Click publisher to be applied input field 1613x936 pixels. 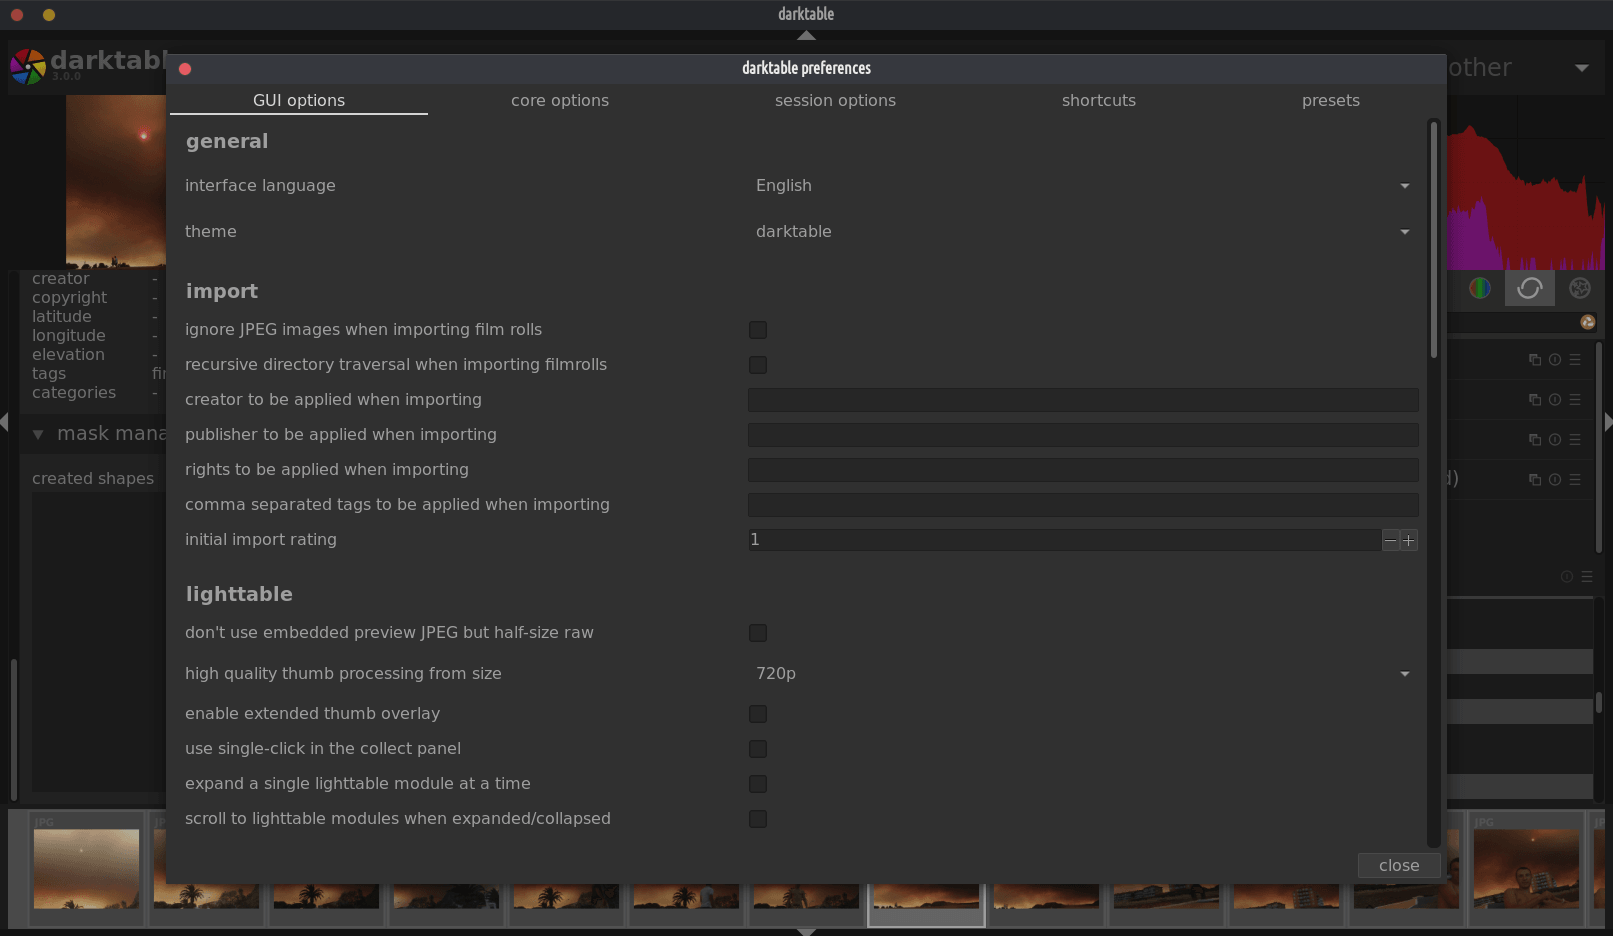(1083, 435)
